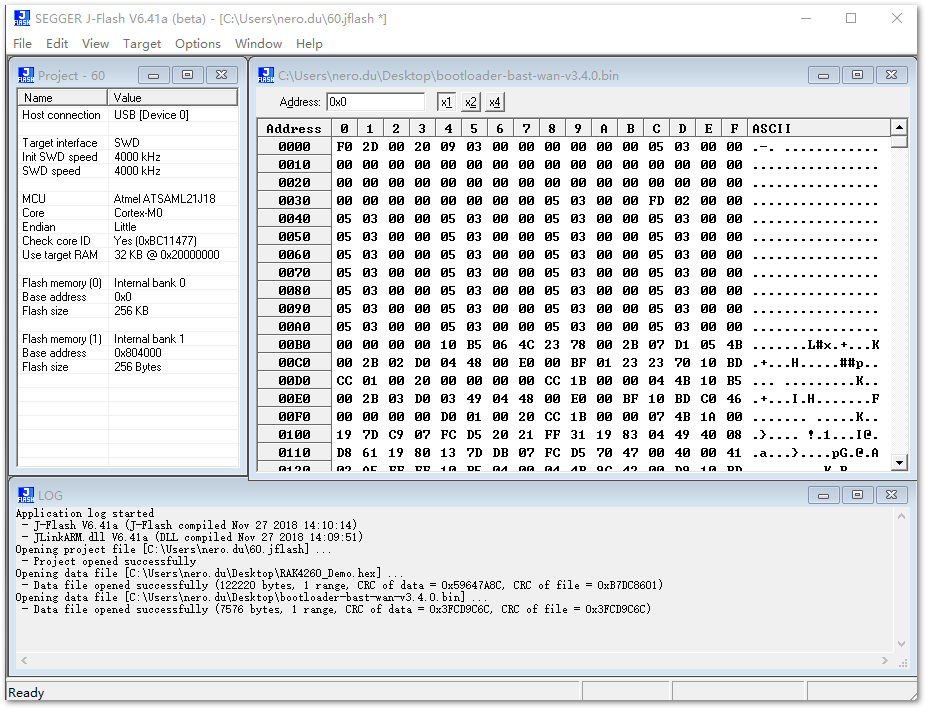
Task: Select the Target interface SWD value
Action: [x=127, y=143]
